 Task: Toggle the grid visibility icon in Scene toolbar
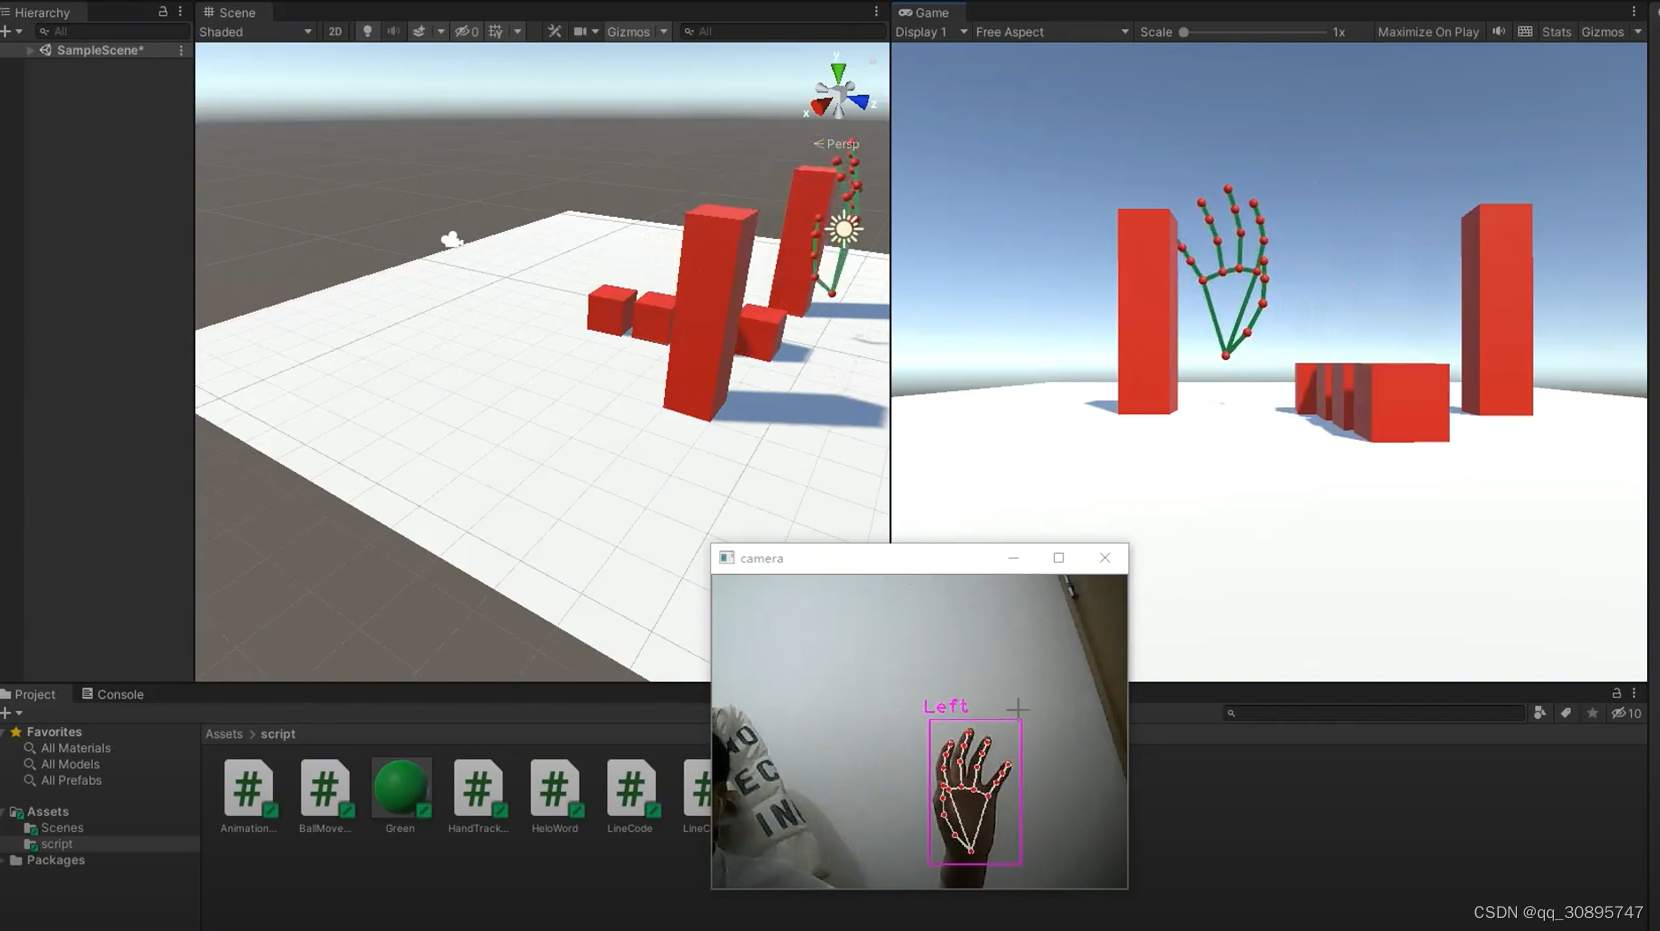pos(495,31)
